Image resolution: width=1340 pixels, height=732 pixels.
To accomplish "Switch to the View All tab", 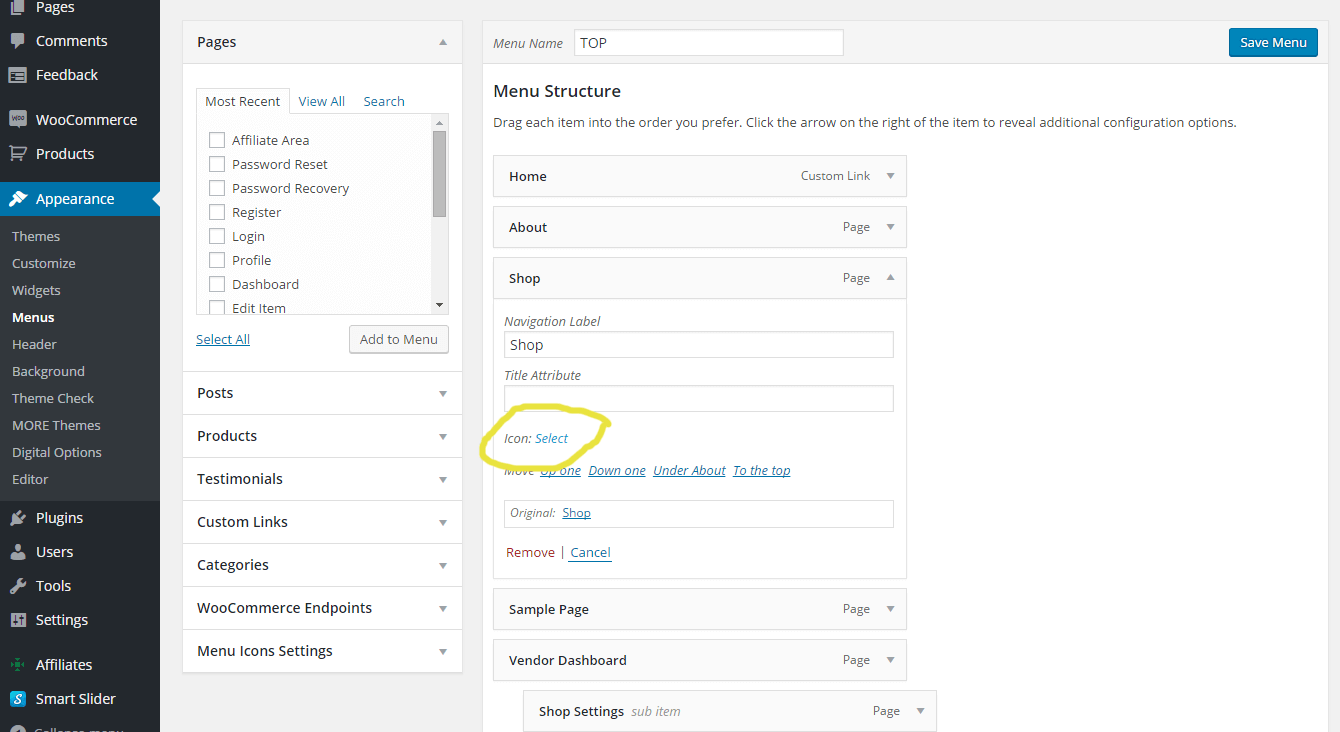I will (322, 101).
